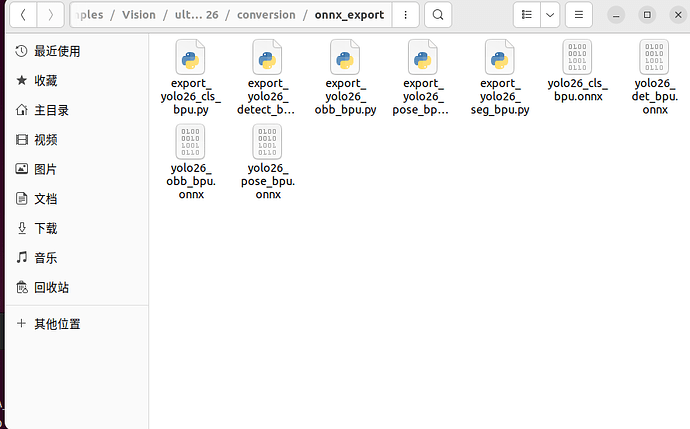Click the file name text export_yolo26_obb_bpu.py
Screen dimensions: 690x429
click(345, 96)
